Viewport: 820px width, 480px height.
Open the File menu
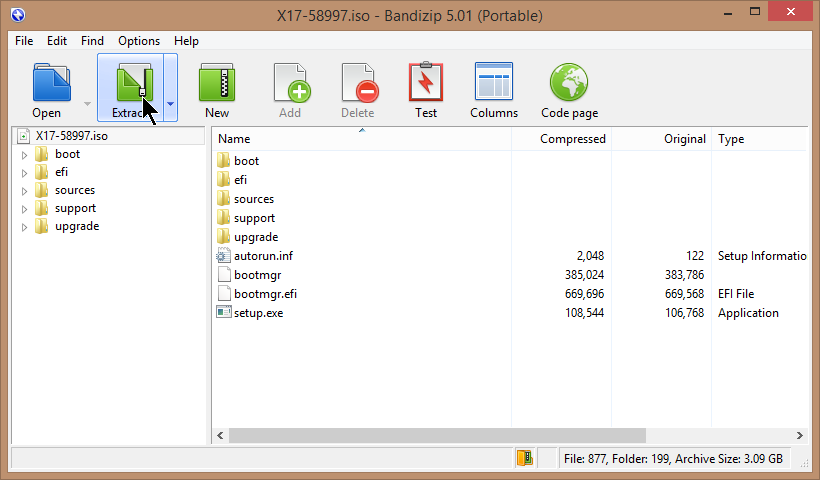click(x=24, y=41)
